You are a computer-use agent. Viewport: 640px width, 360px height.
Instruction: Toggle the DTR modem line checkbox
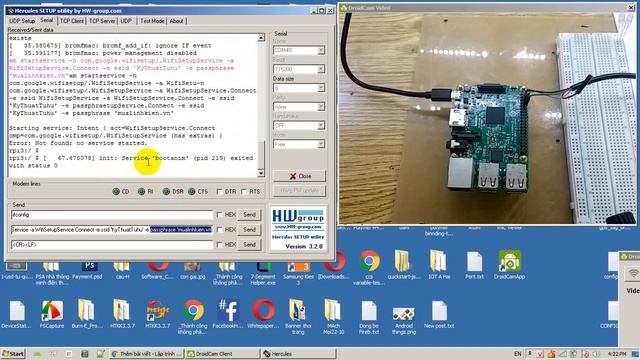[x=220, y=191]
